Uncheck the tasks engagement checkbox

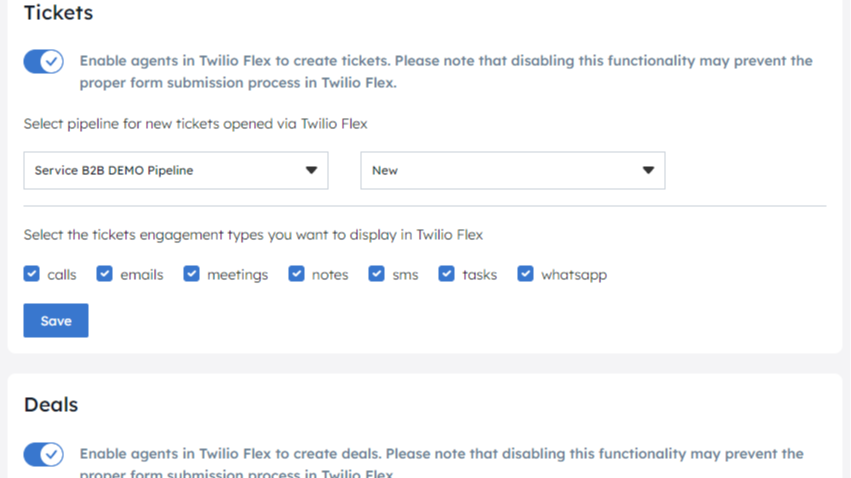447,274
